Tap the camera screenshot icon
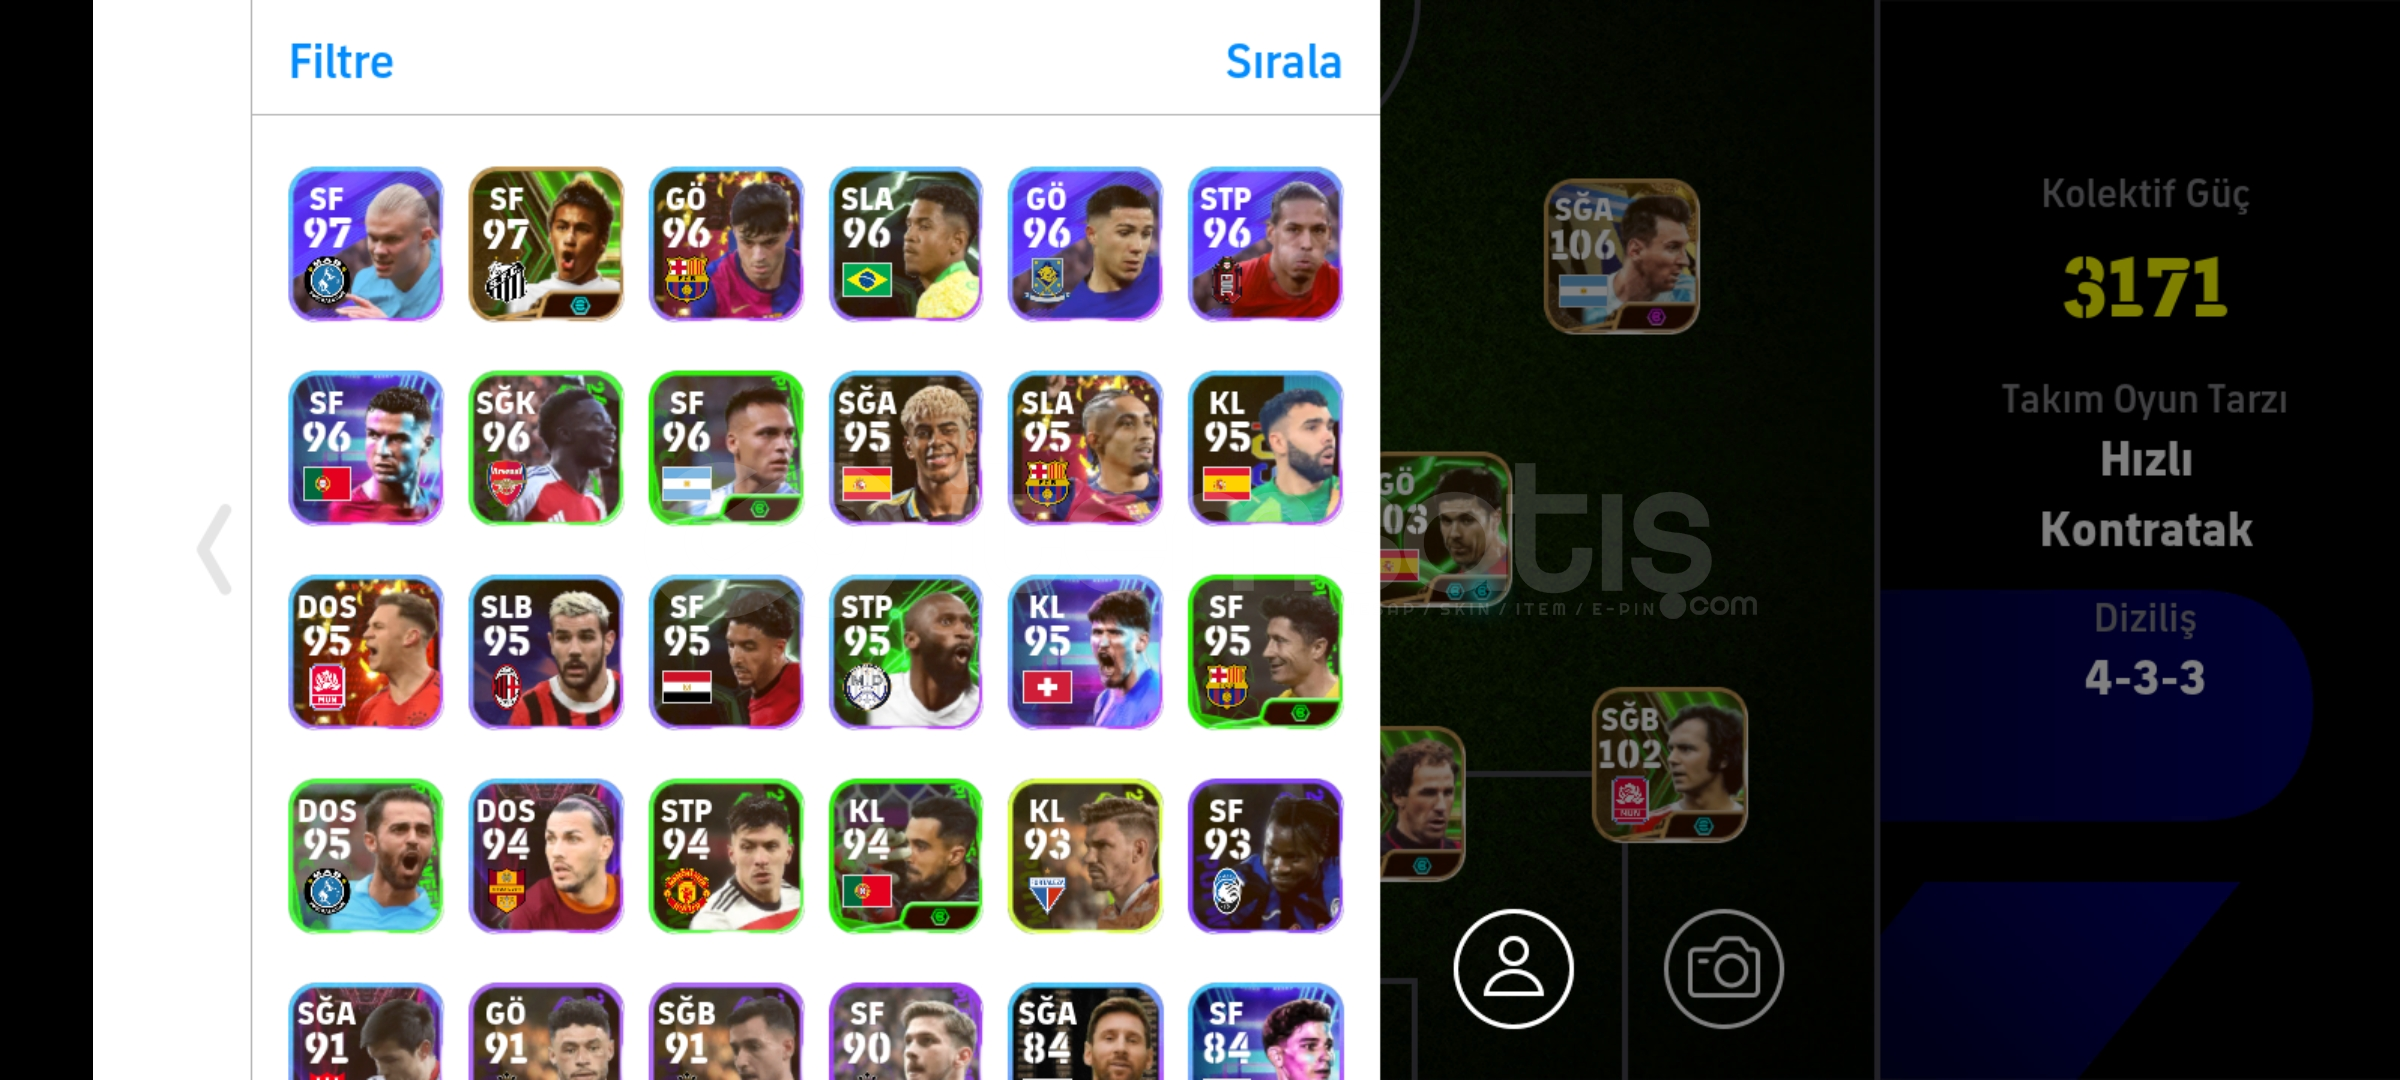Viewport: 2400px width, 1080px height. (x=1723, y=968)
